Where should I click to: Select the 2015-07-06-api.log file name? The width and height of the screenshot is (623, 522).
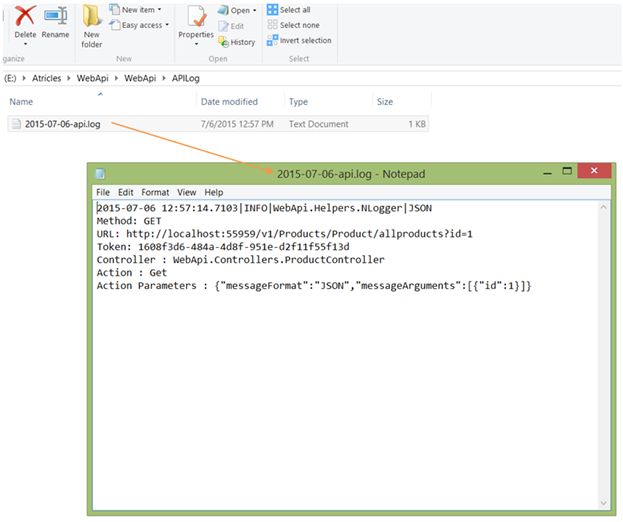(x=62, y=124)
